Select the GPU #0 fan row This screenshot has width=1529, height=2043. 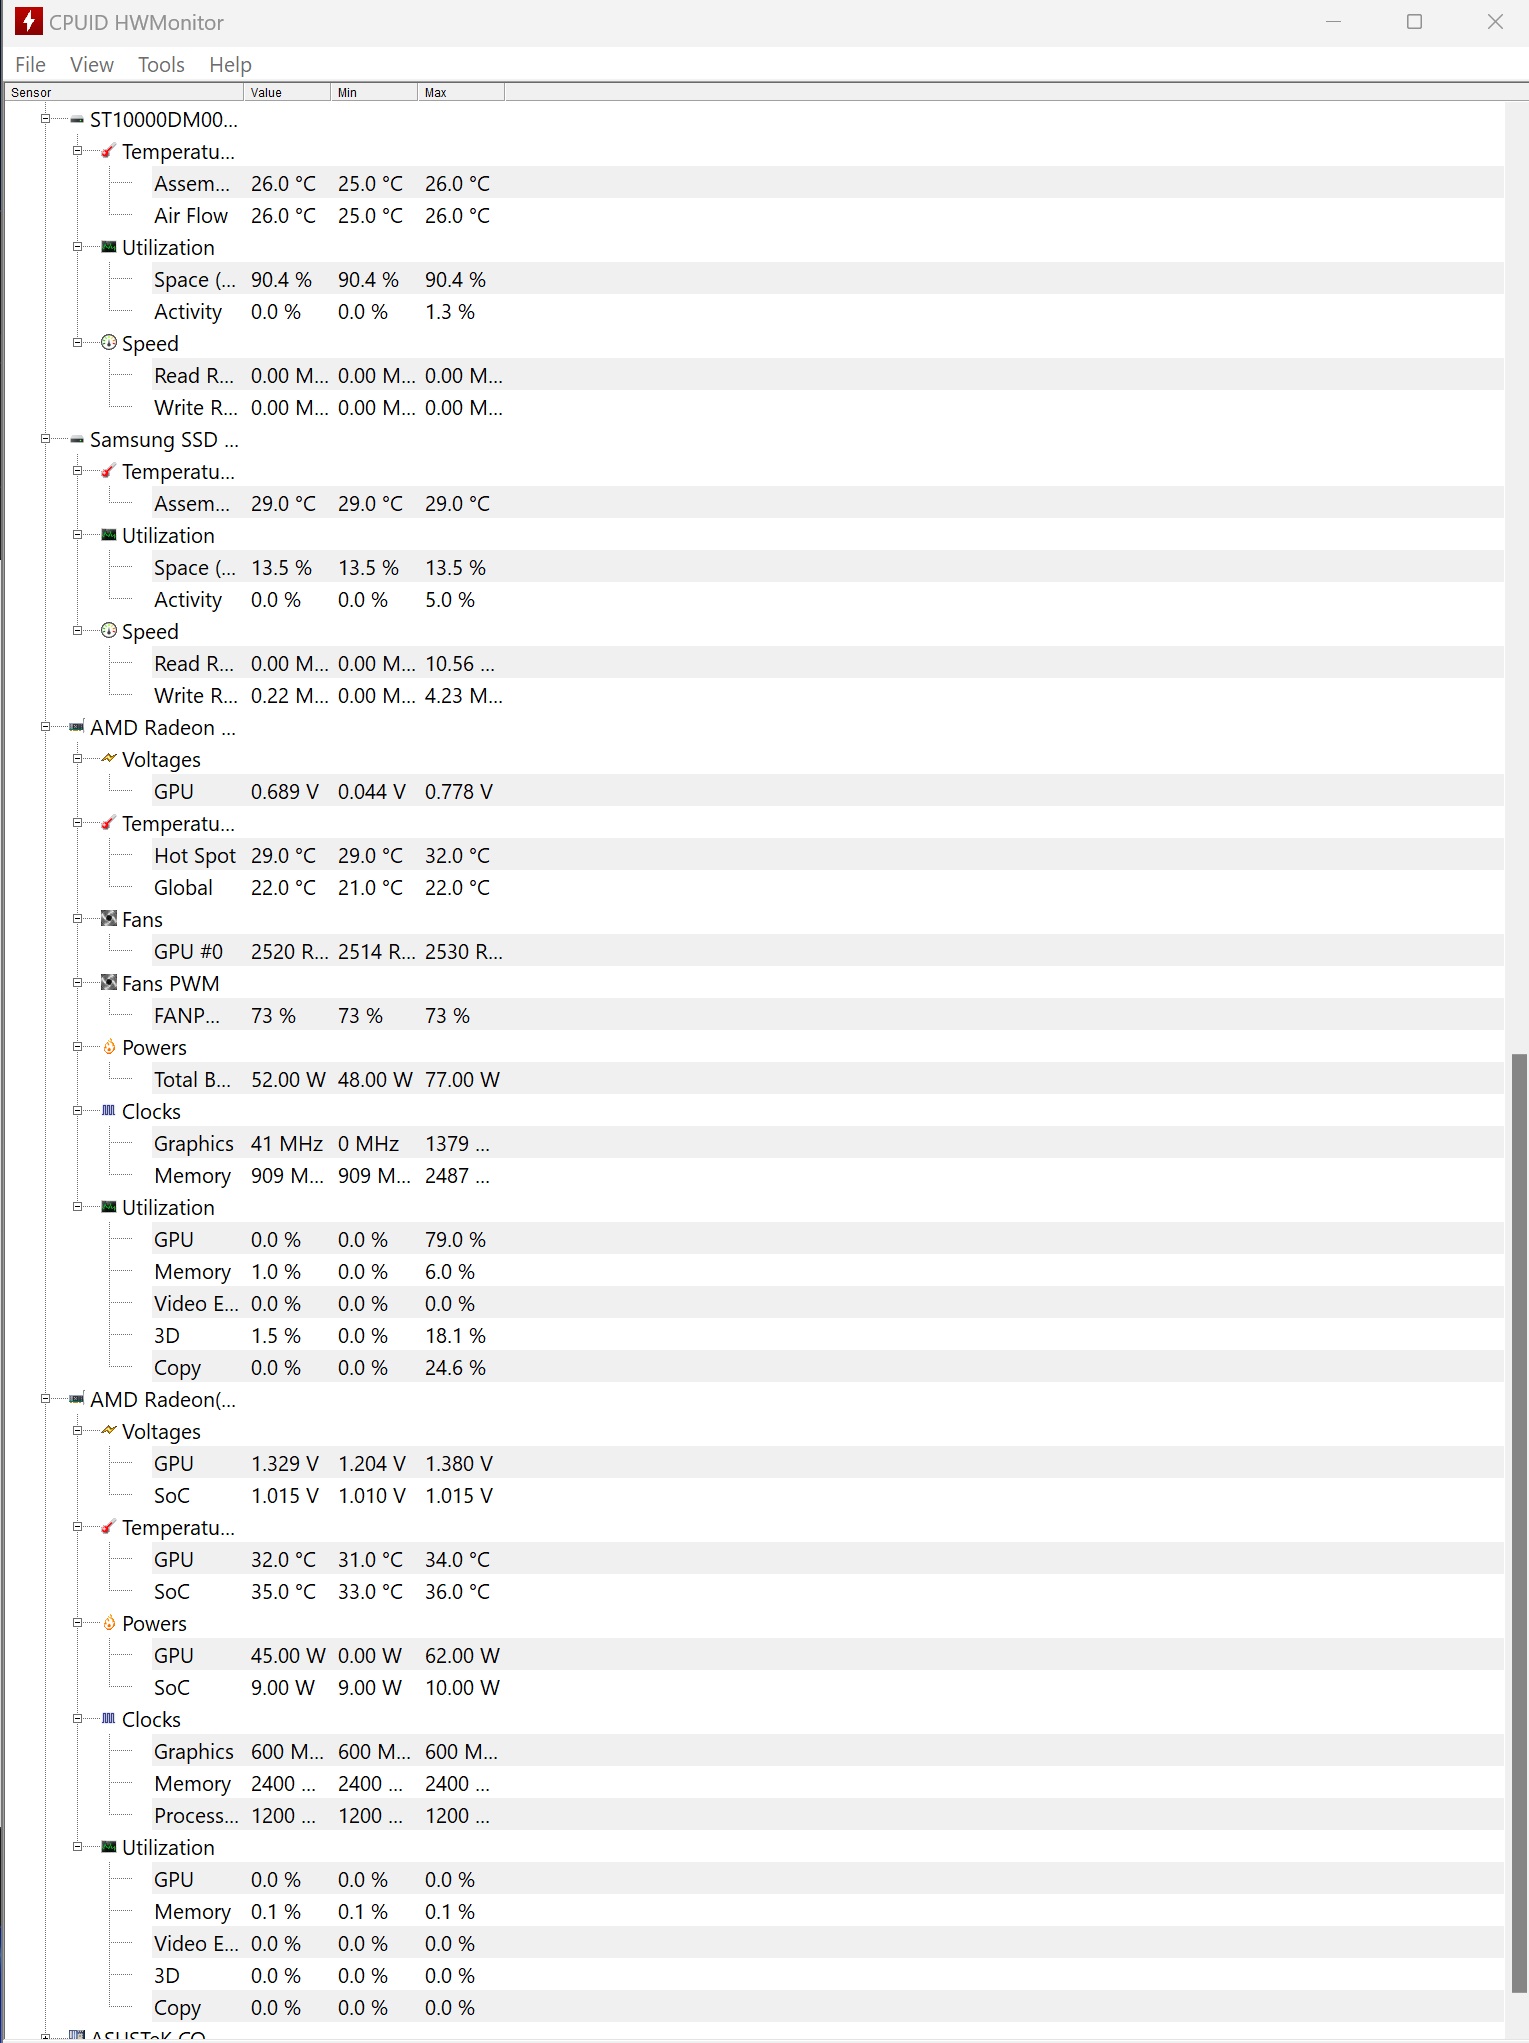[x=828, y=952]
